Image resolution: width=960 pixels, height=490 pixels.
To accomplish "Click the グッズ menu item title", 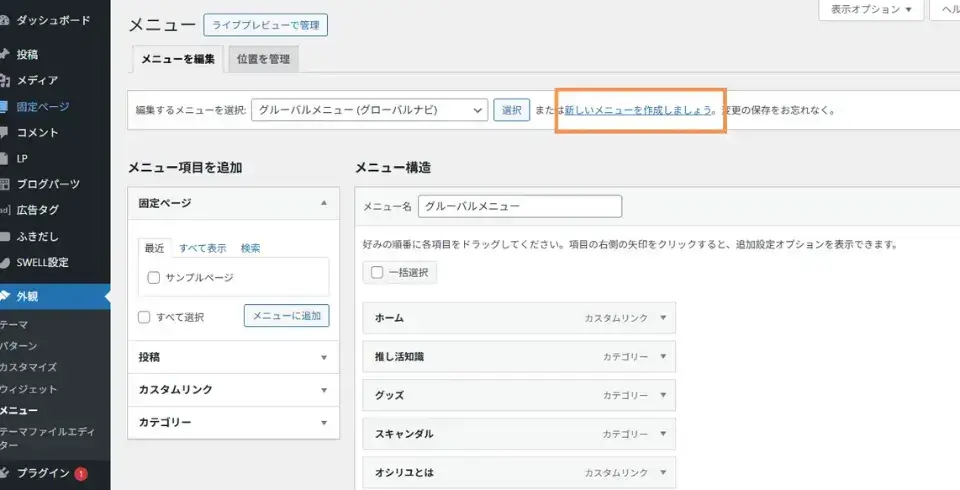I will (x=389, y=395).
